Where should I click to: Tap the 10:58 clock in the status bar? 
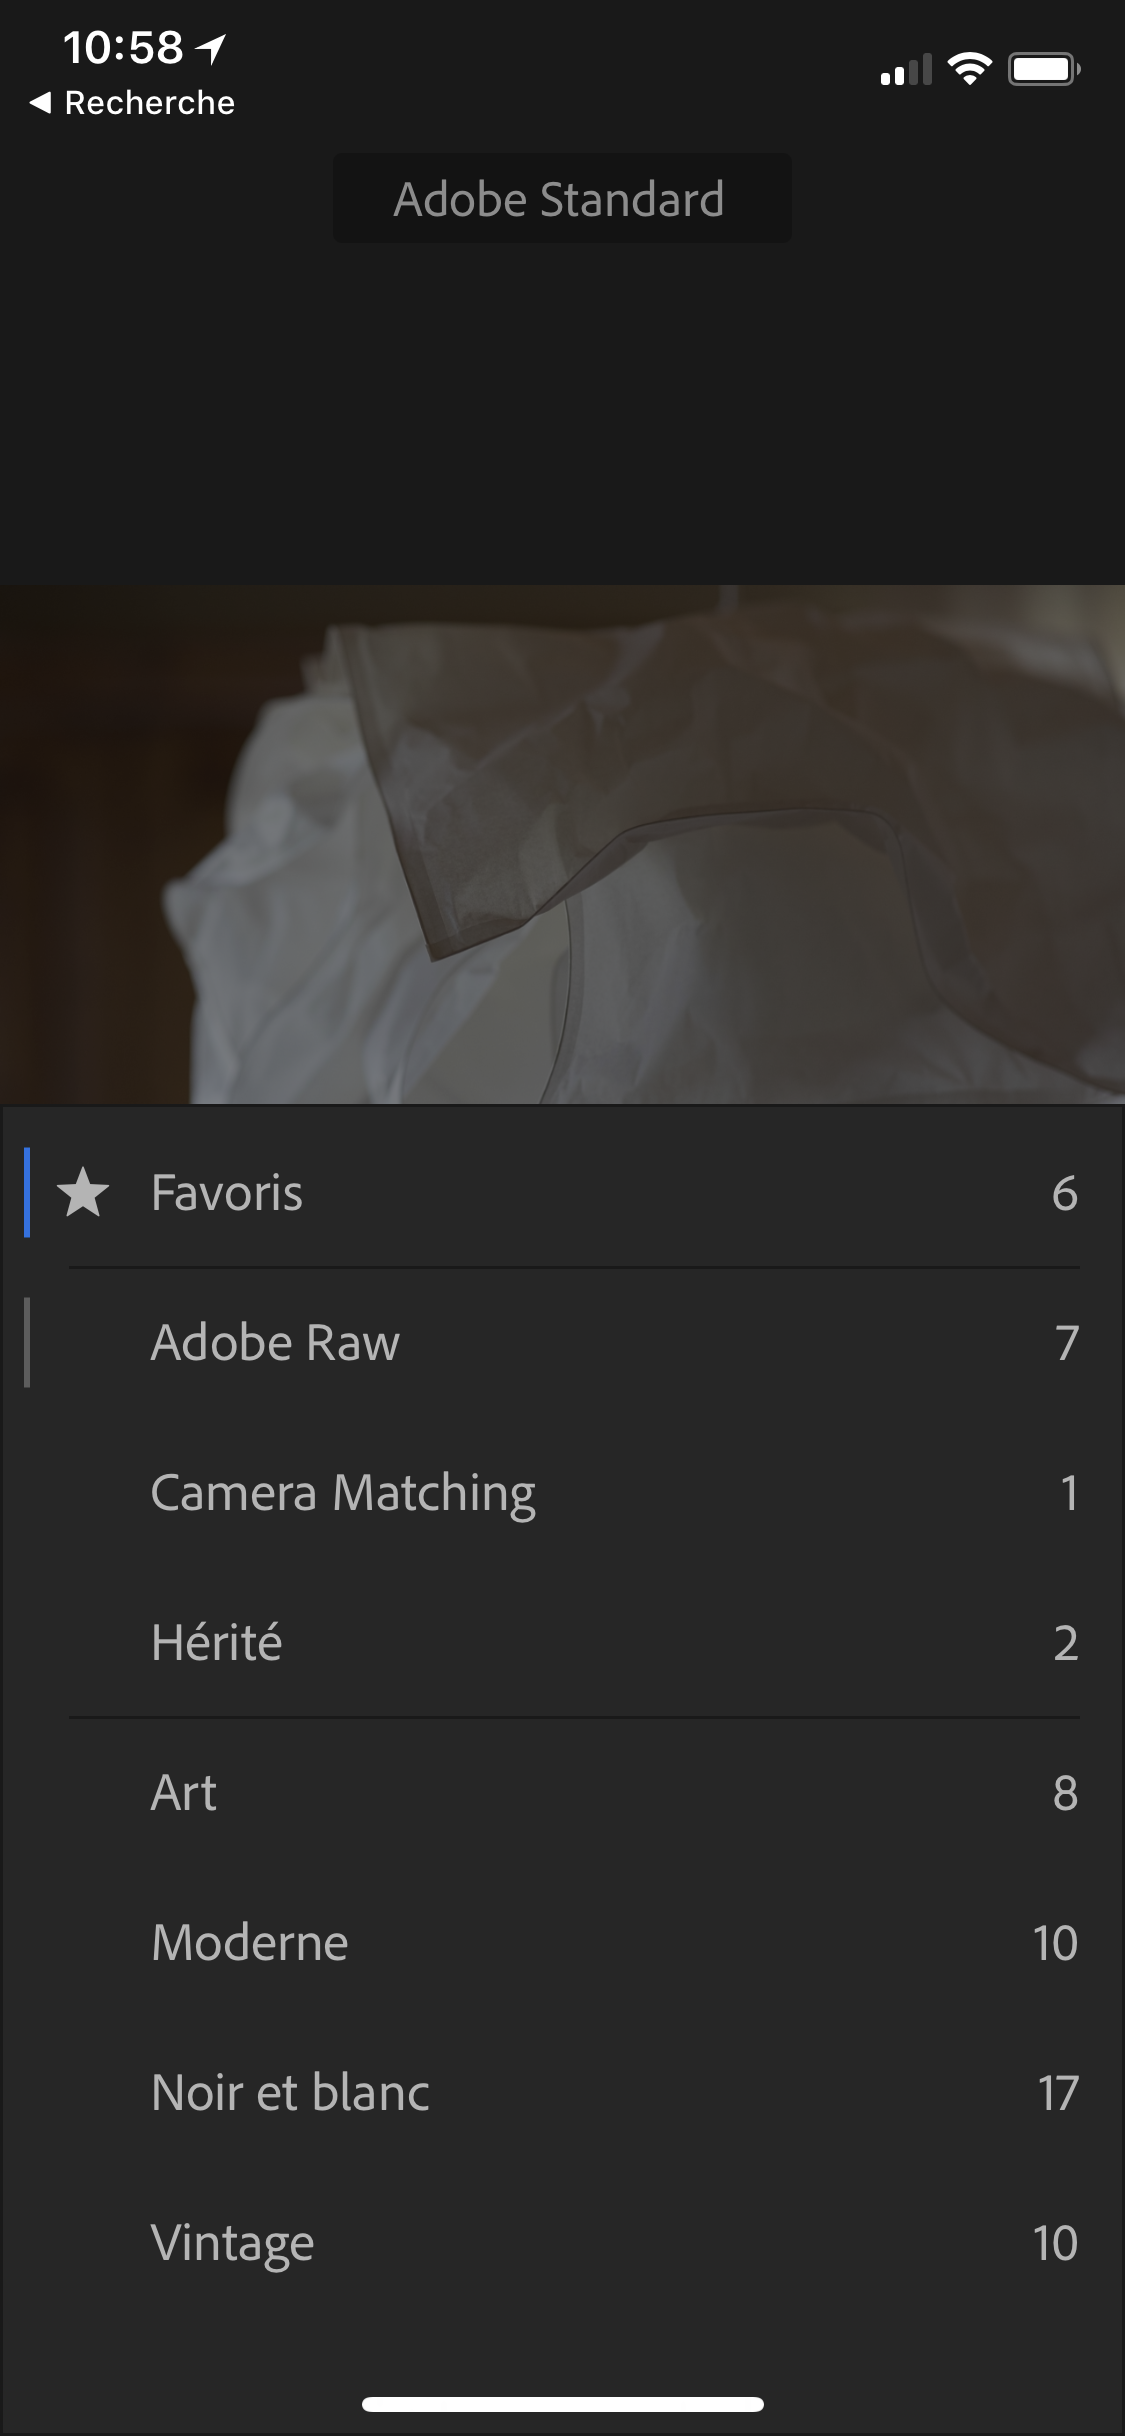pos(123,48)
